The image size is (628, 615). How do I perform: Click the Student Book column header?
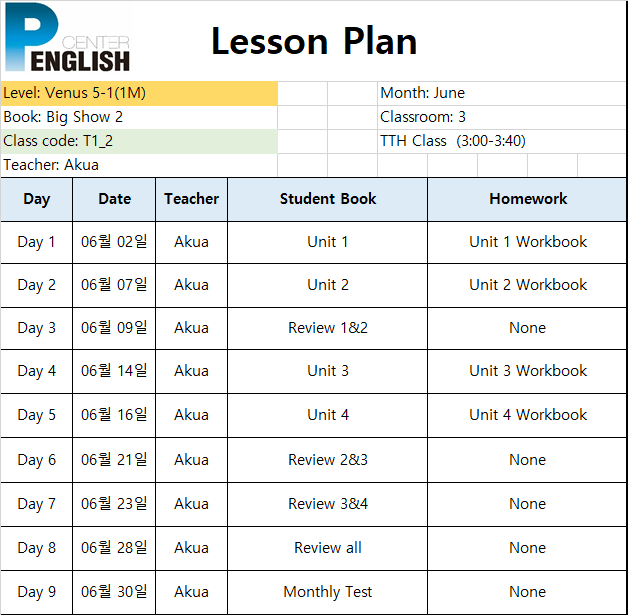328,199
